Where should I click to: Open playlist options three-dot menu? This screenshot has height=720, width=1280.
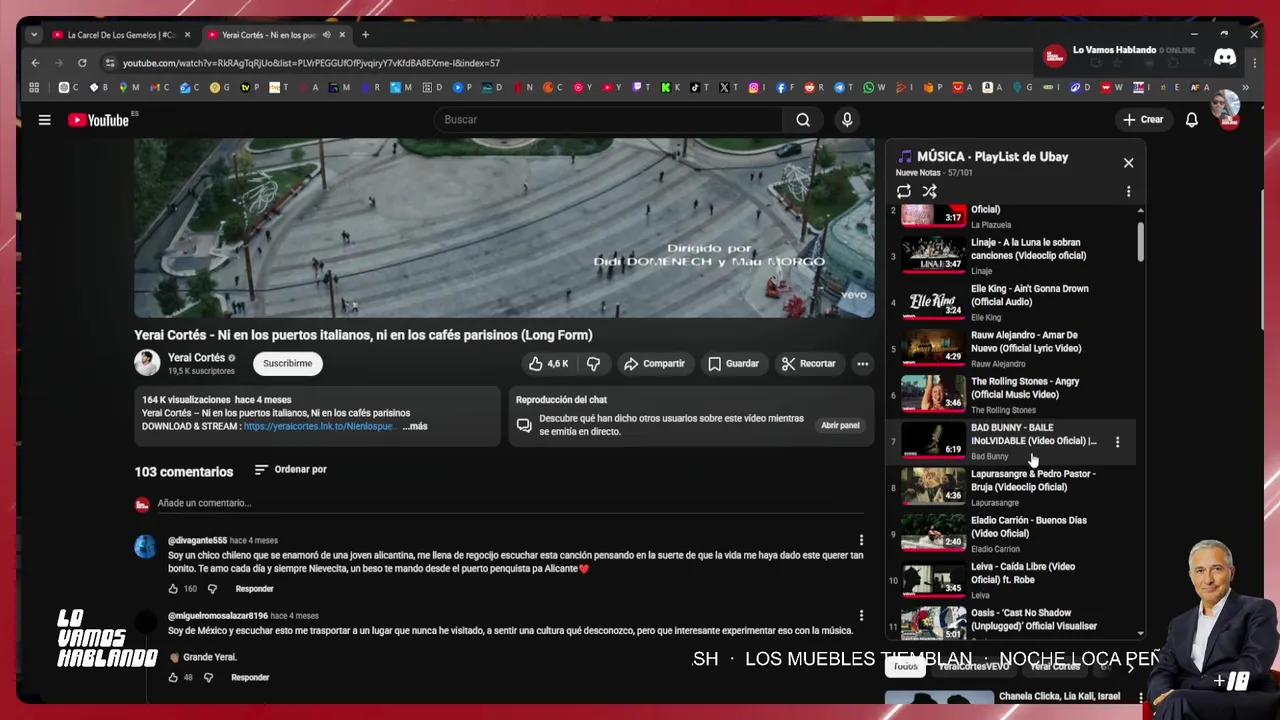tap(1128, 191)
